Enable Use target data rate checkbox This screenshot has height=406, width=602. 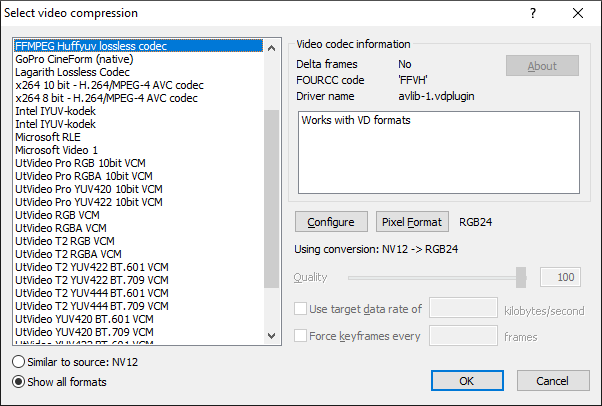(x=301, y=309)
